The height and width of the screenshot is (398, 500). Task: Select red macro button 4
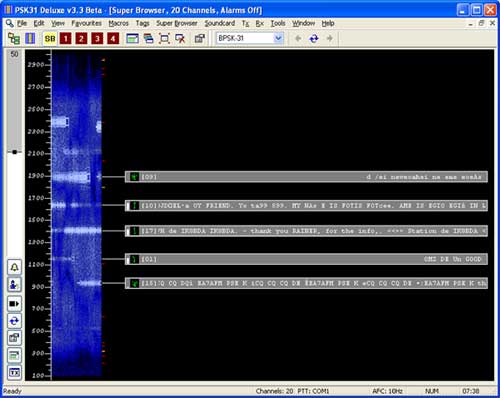click(113, 39)
